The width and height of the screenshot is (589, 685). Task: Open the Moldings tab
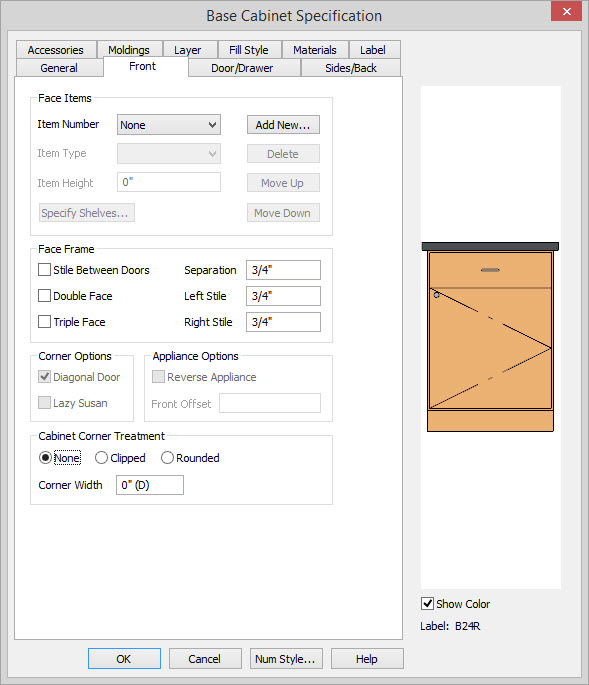pyautogui.click(x=129, y=50)
